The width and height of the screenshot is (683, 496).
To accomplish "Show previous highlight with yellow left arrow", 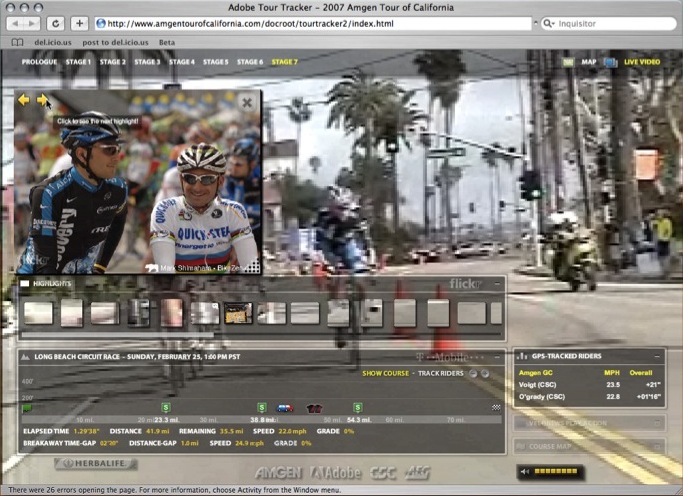I will [x=24, y=100].
